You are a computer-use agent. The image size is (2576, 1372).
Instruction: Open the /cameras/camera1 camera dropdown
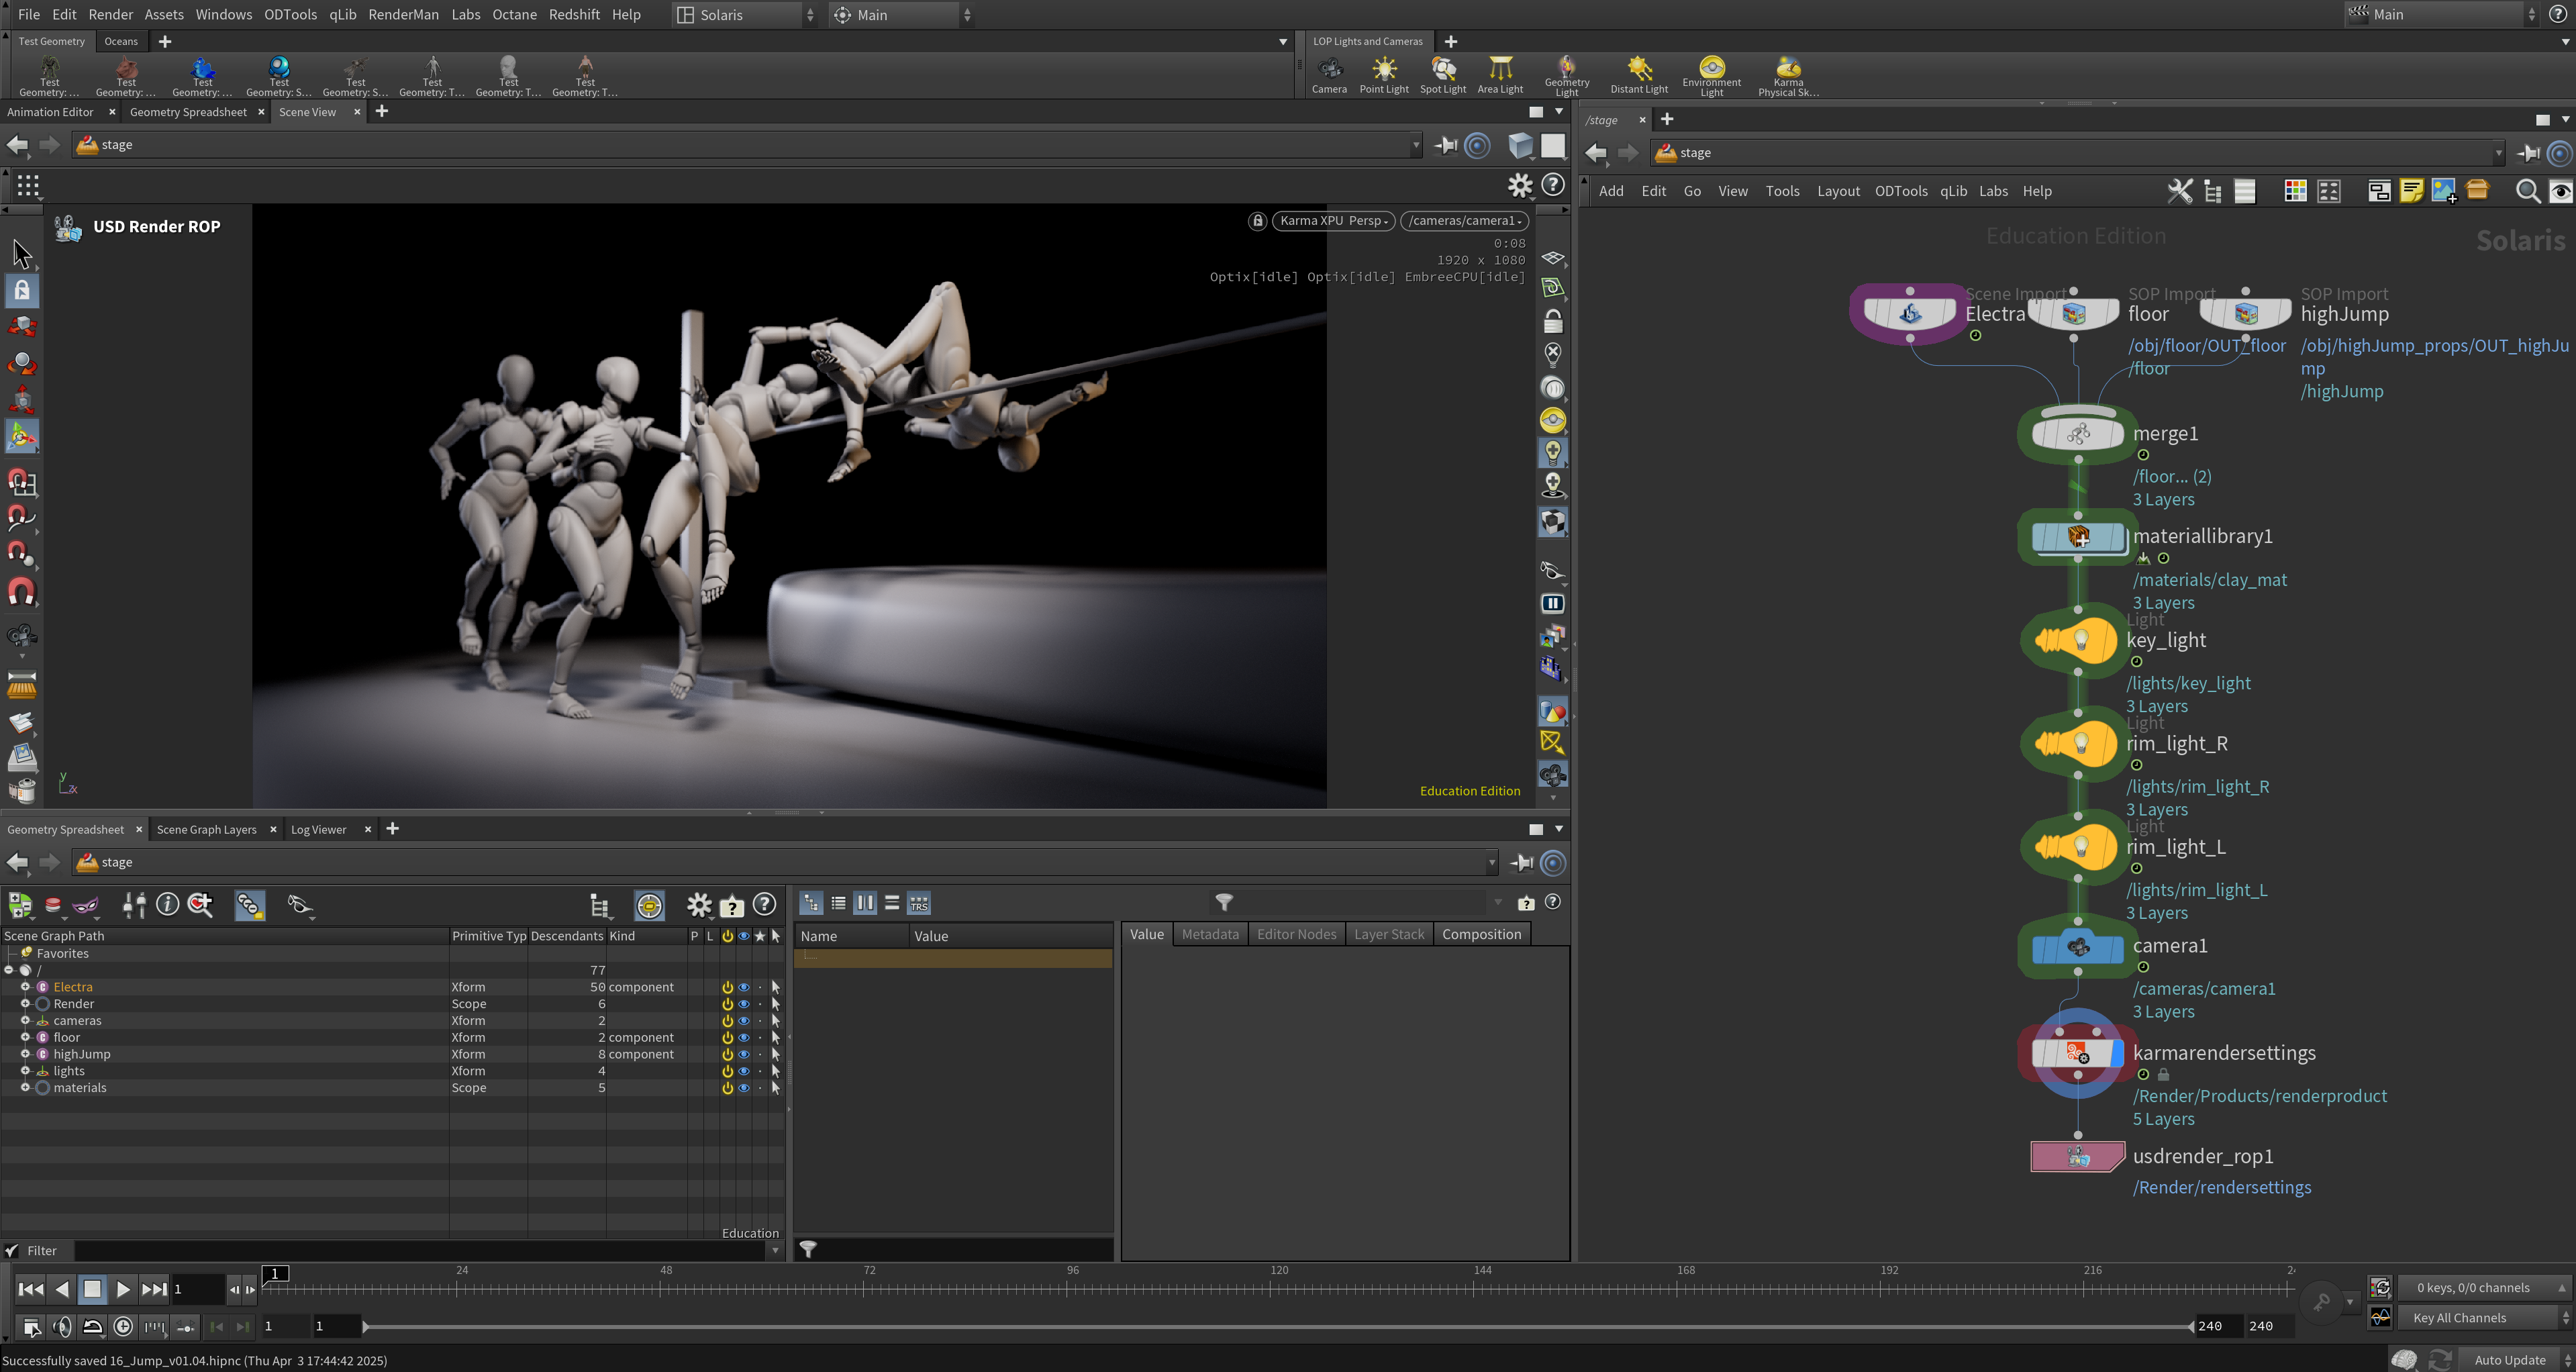click(x=1465, y=221)
